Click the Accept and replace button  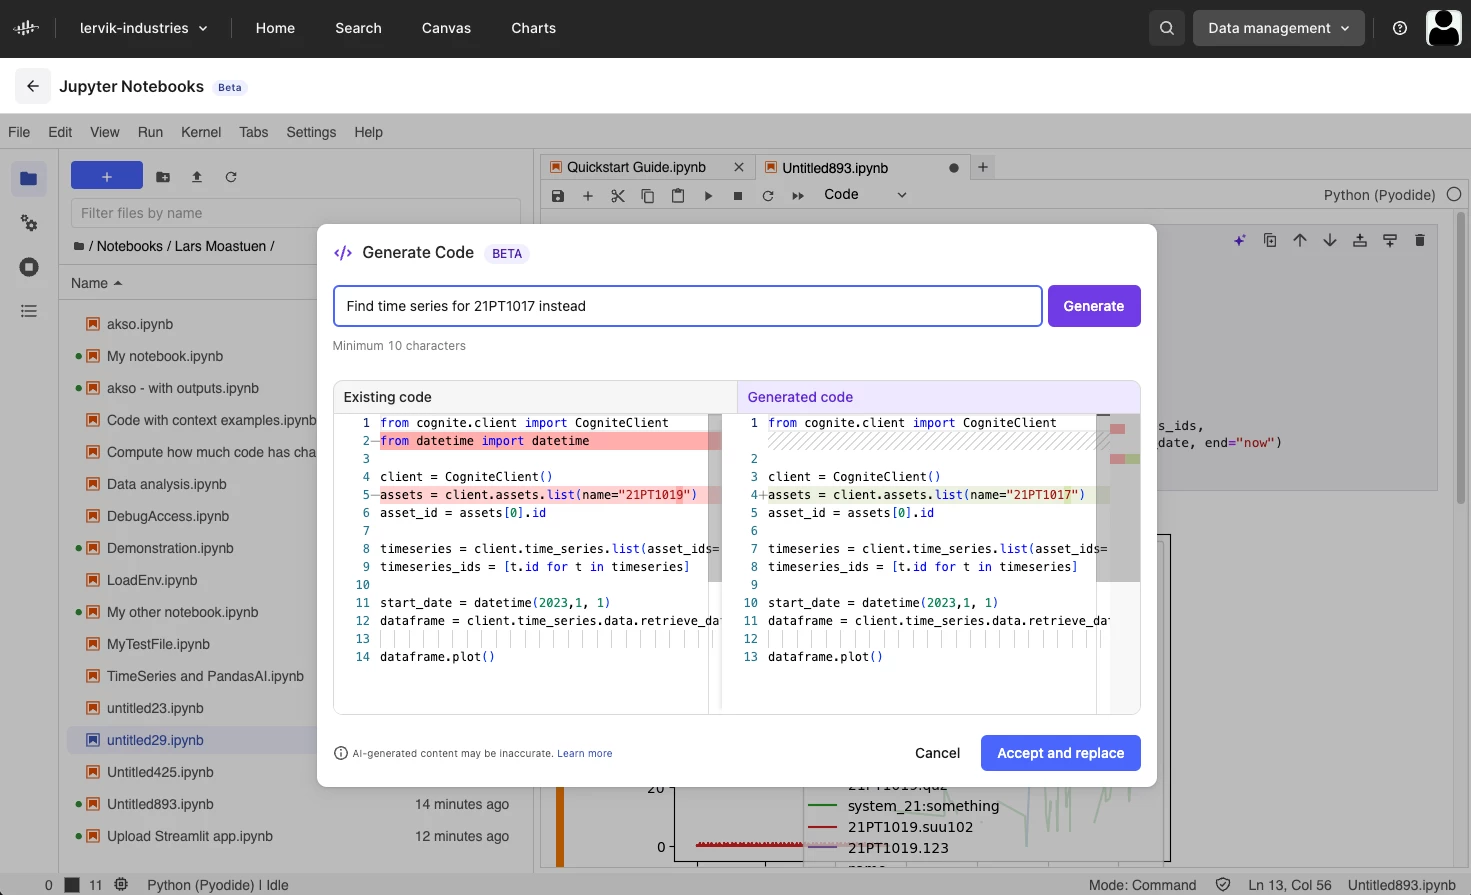point(1060,753)
